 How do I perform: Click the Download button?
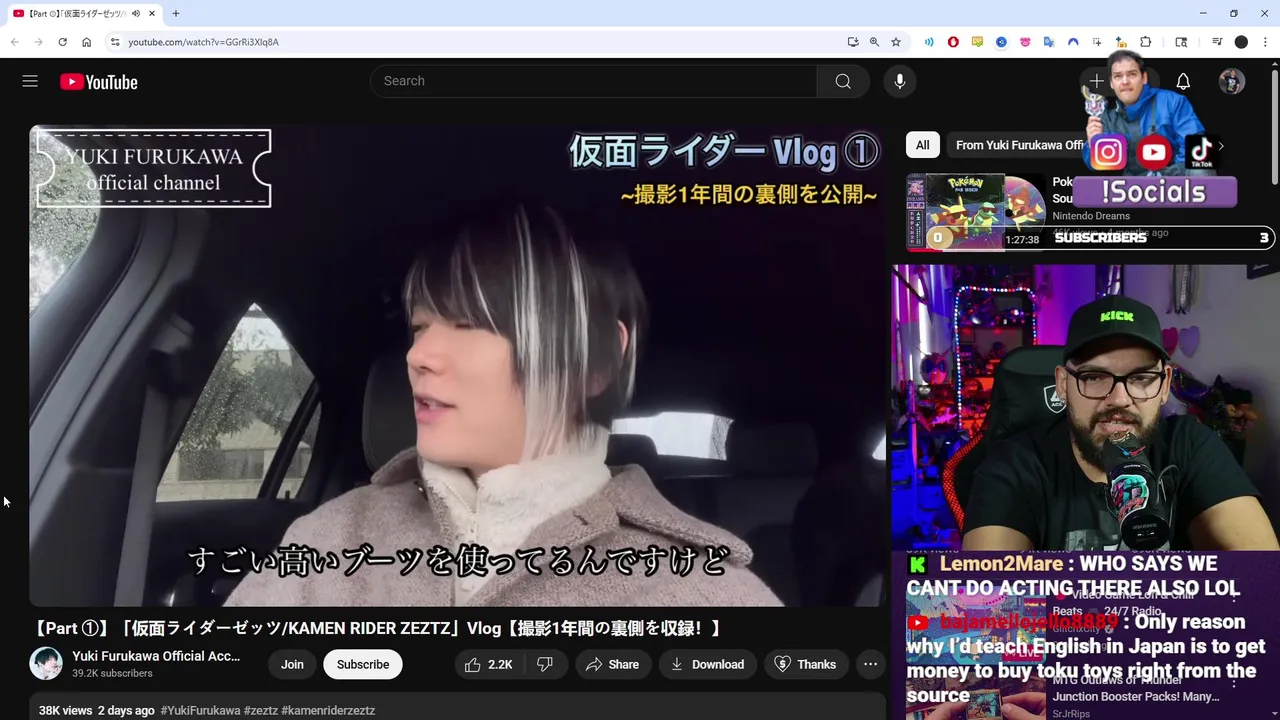707,664
